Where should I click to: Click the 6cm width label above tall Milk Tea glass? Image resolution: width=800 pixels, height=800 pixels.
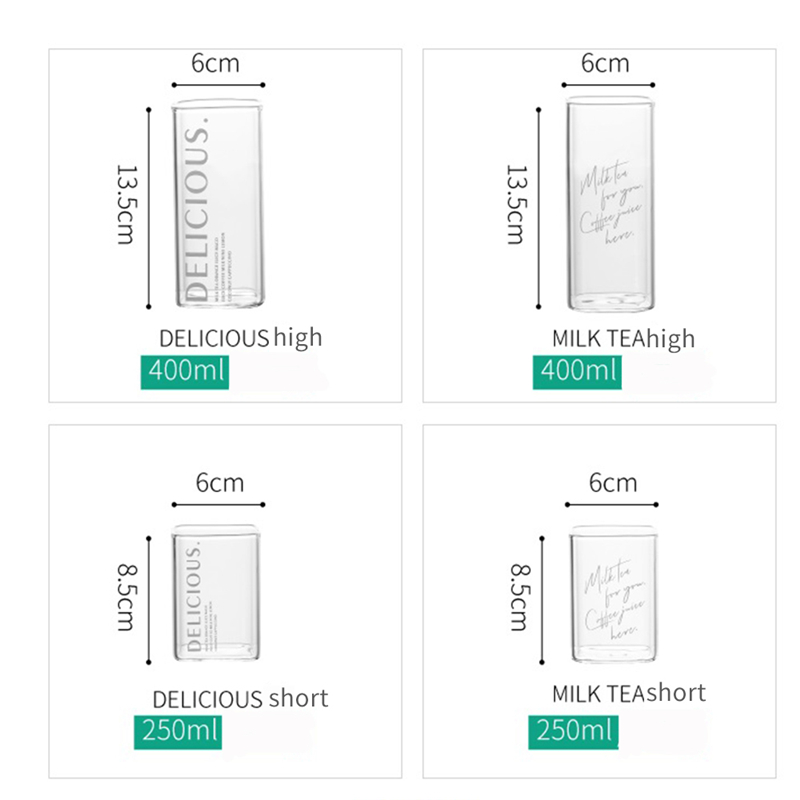click(606, 64)
